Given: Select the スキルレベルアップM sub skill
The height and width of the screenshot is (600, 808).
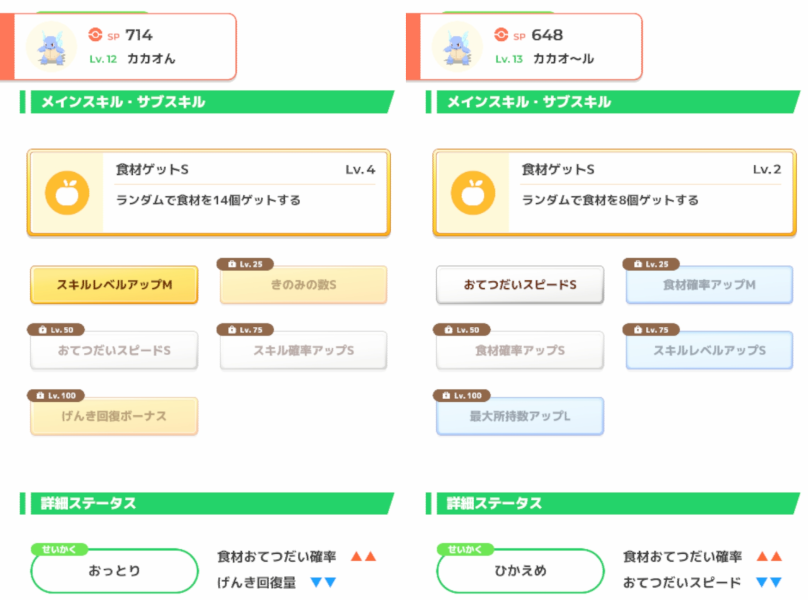Looking at the screenshot, I should pos(114,285).
